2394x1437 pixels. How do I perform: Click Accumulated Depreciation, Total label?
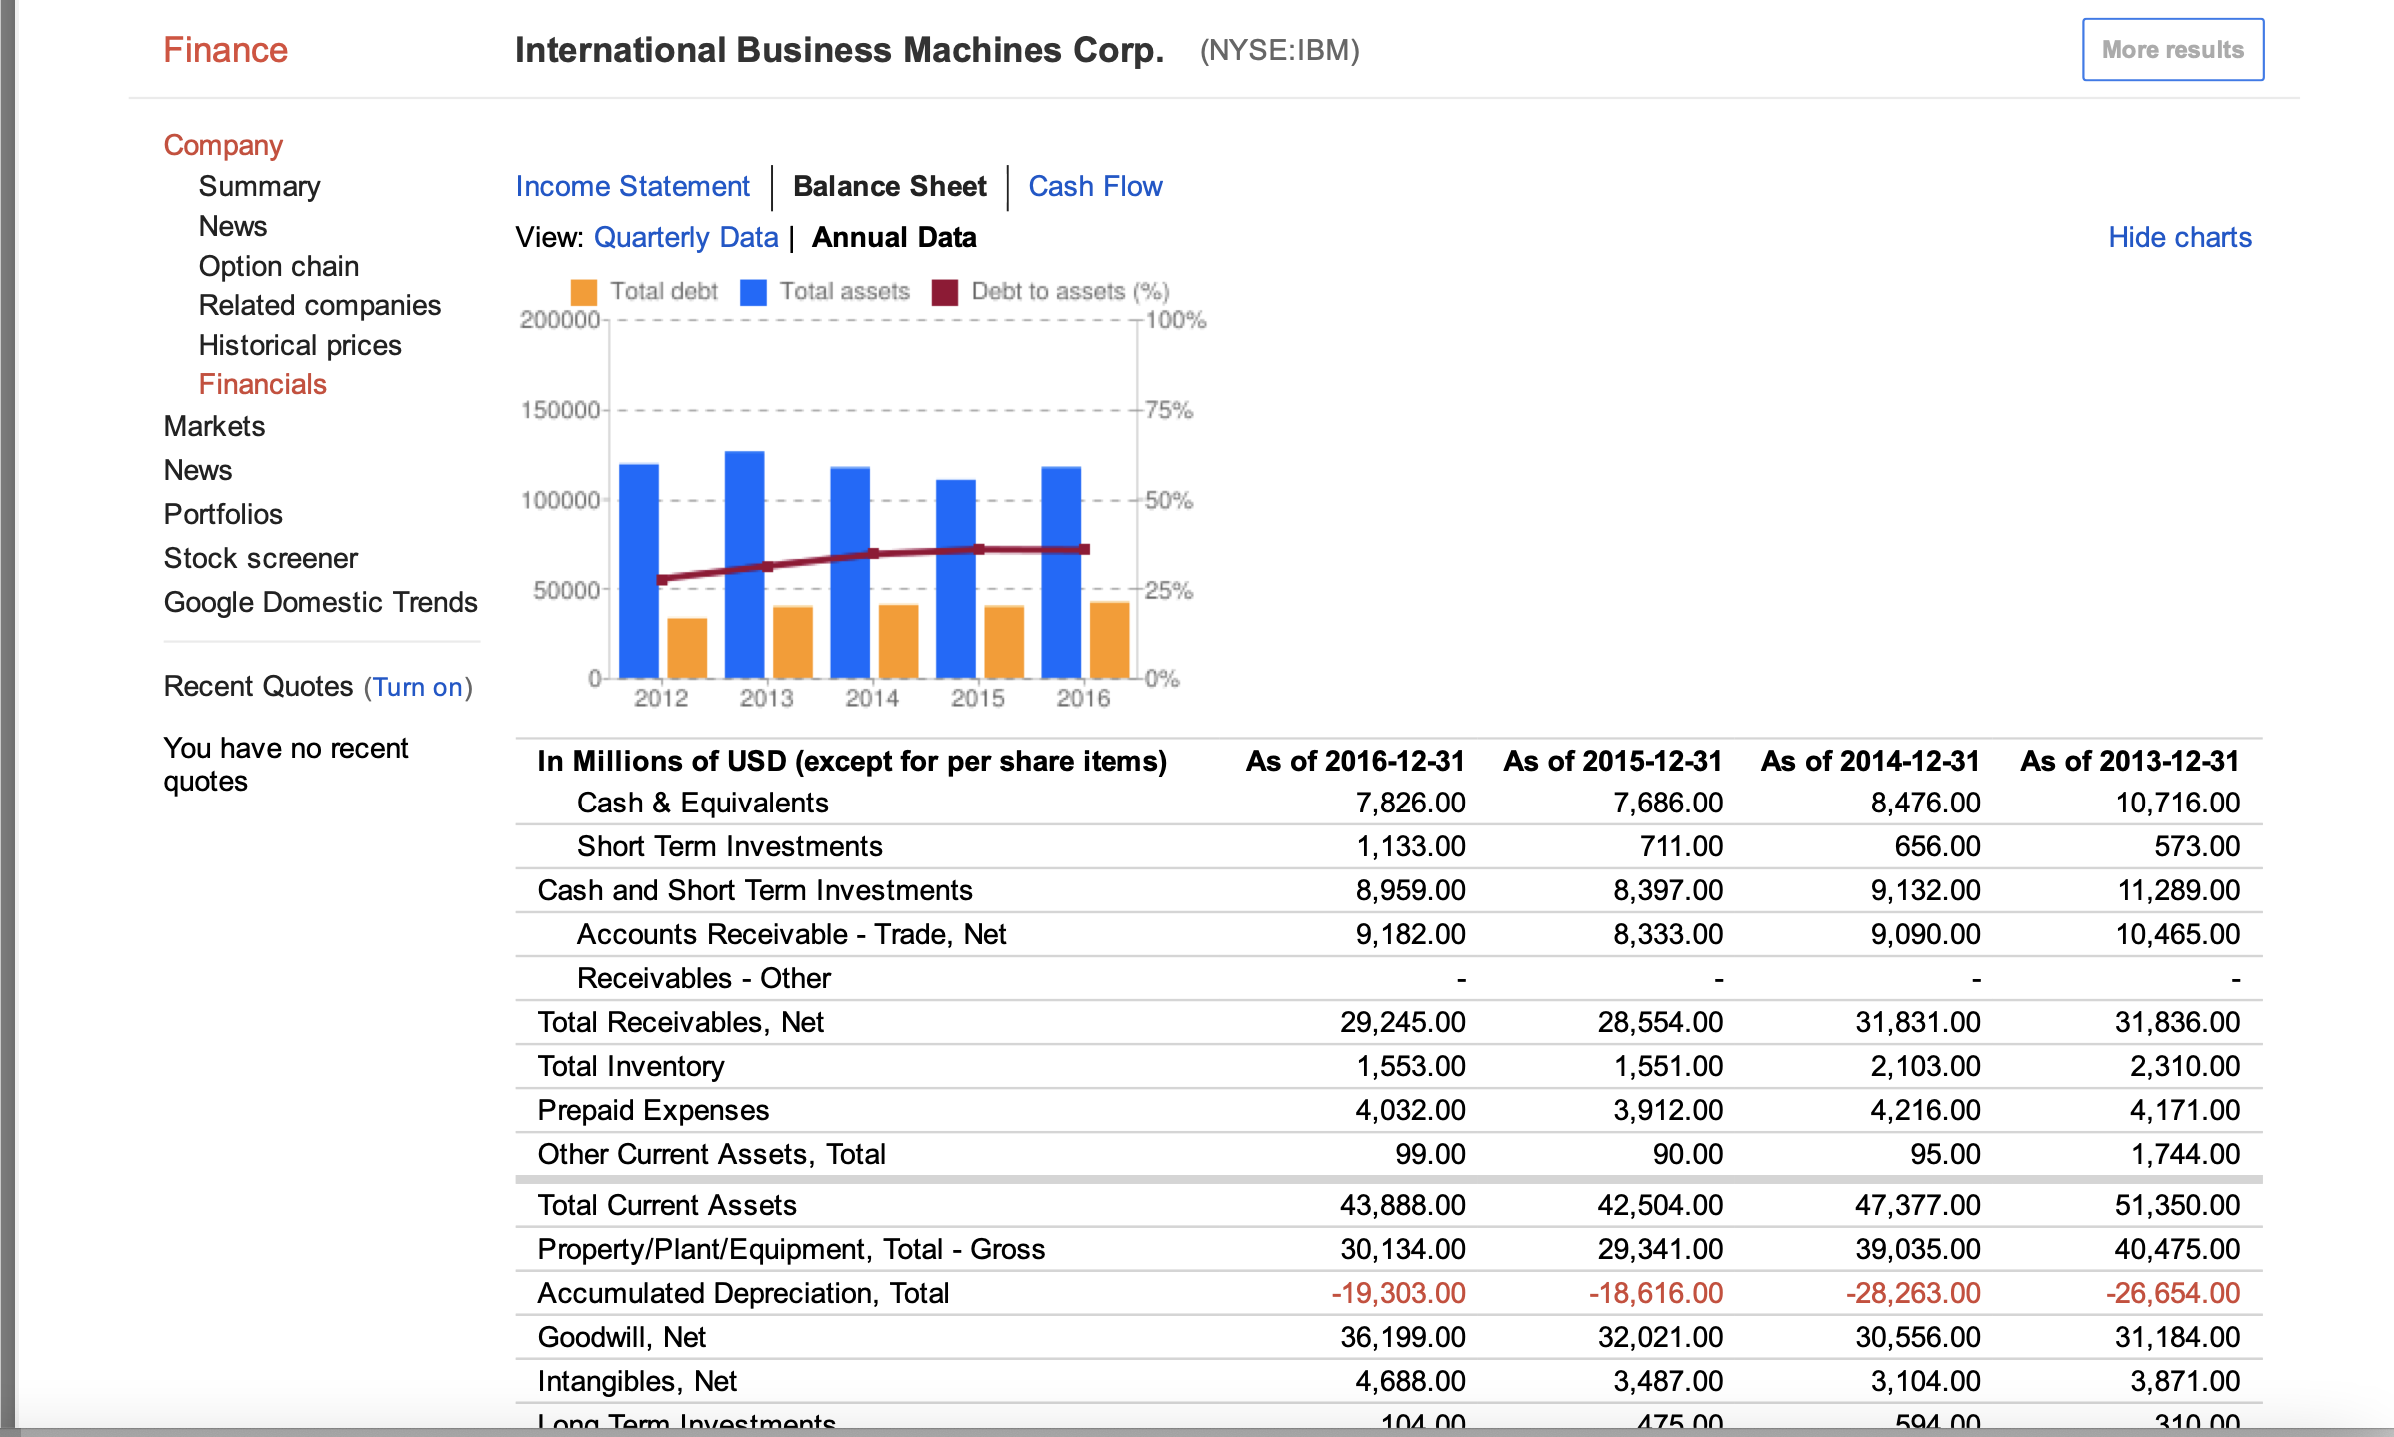click(x=743, y=1293)
